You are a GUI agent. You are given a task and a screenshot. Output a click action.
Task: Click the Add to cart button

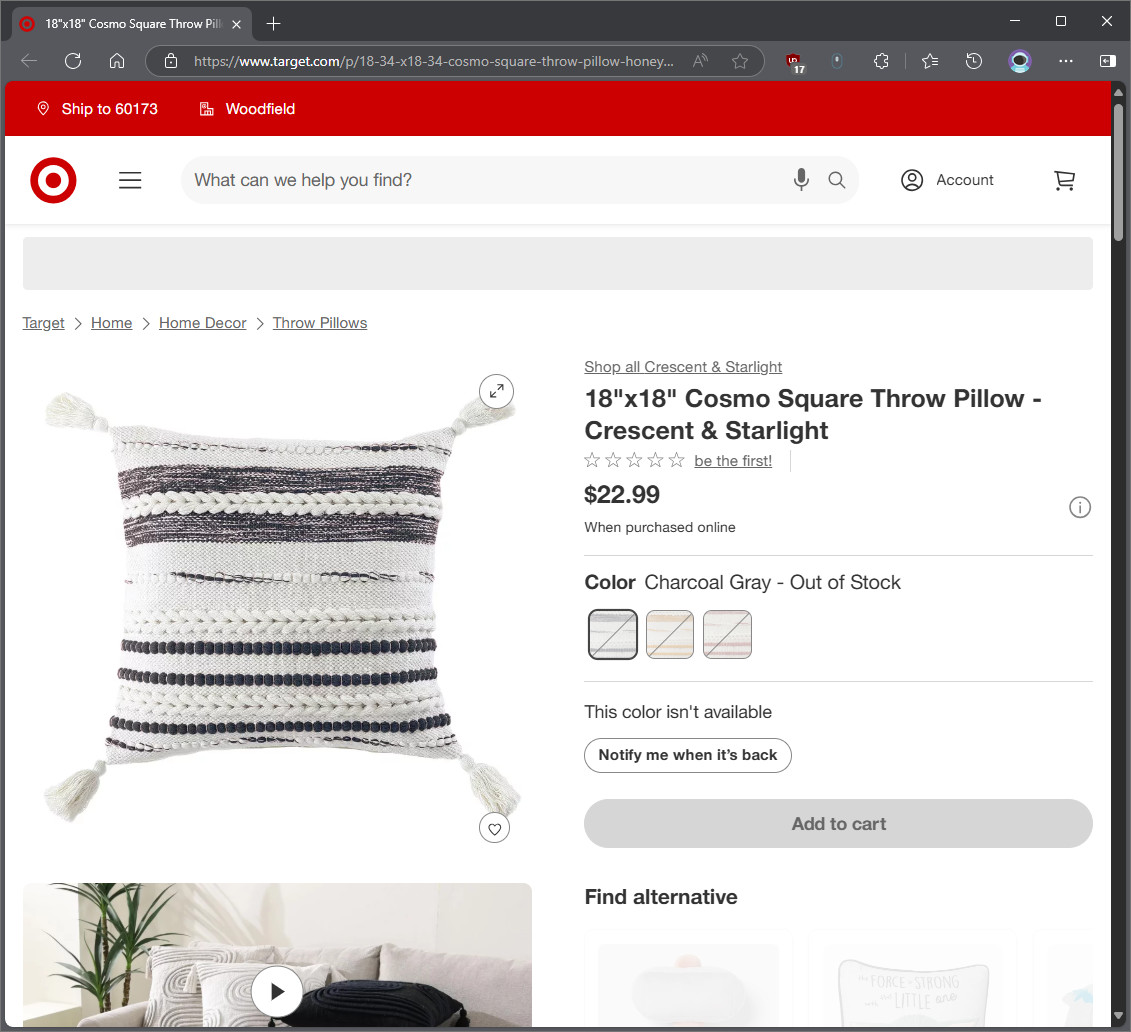[838, 824]
